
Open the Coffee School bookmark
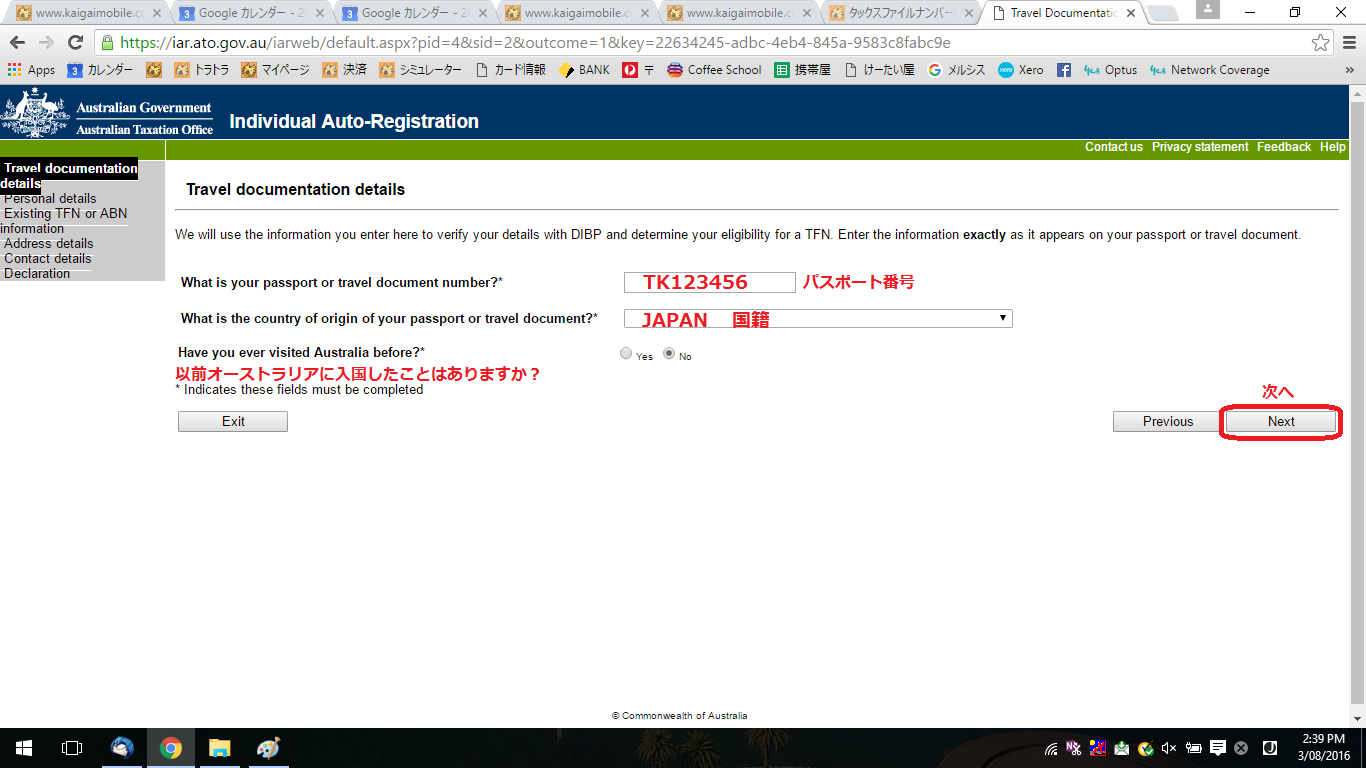point(714,70)
